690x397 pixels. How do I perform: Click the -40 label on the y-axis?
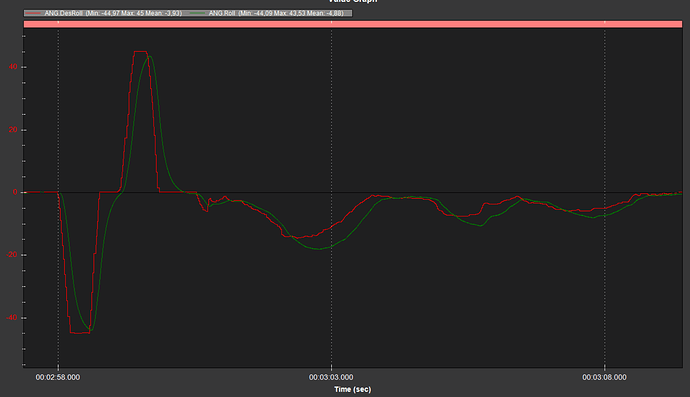[x=12, y=318]
